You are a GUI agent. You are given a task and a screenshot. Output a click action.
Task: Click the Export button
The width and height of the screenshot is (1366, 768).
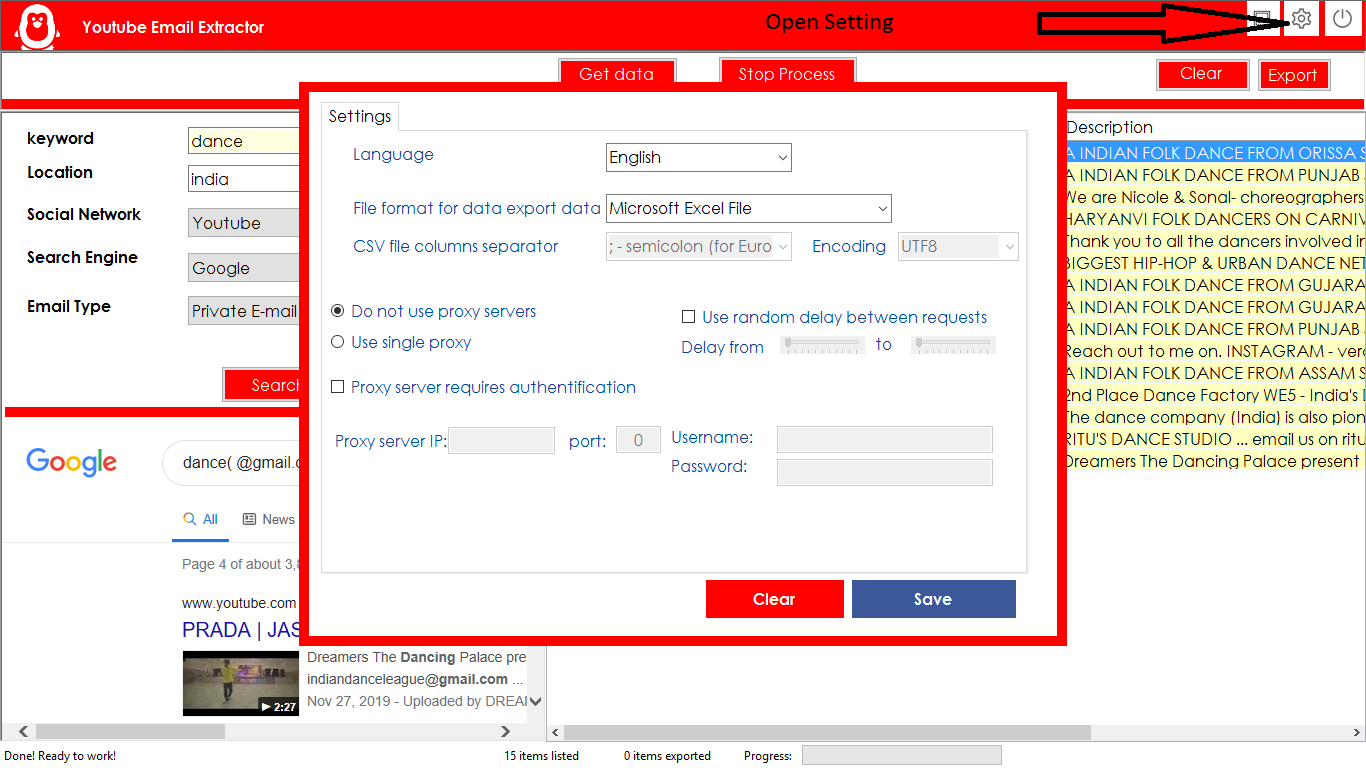coord(1294,74)
